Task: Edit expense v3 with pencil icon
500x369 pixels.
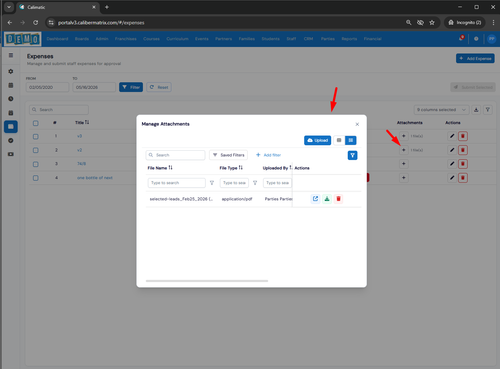Action: (452, 136)
